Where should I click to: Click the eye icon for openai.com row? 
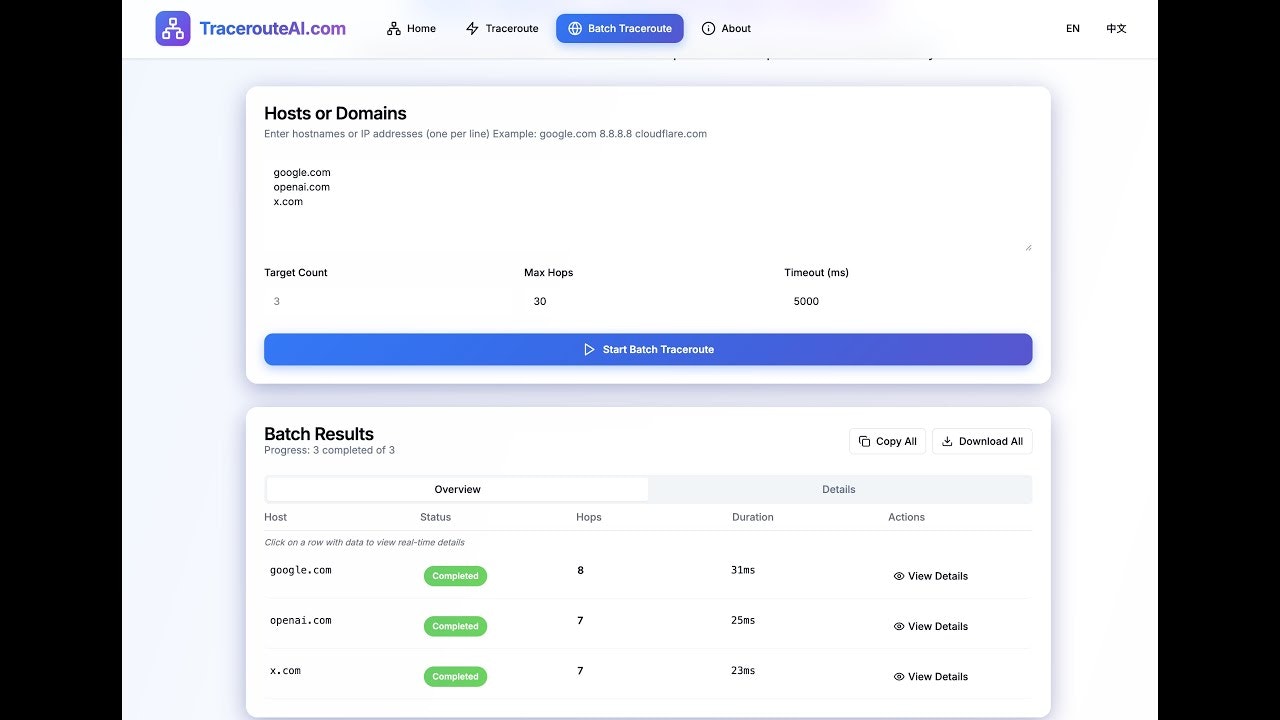(899, 626)
